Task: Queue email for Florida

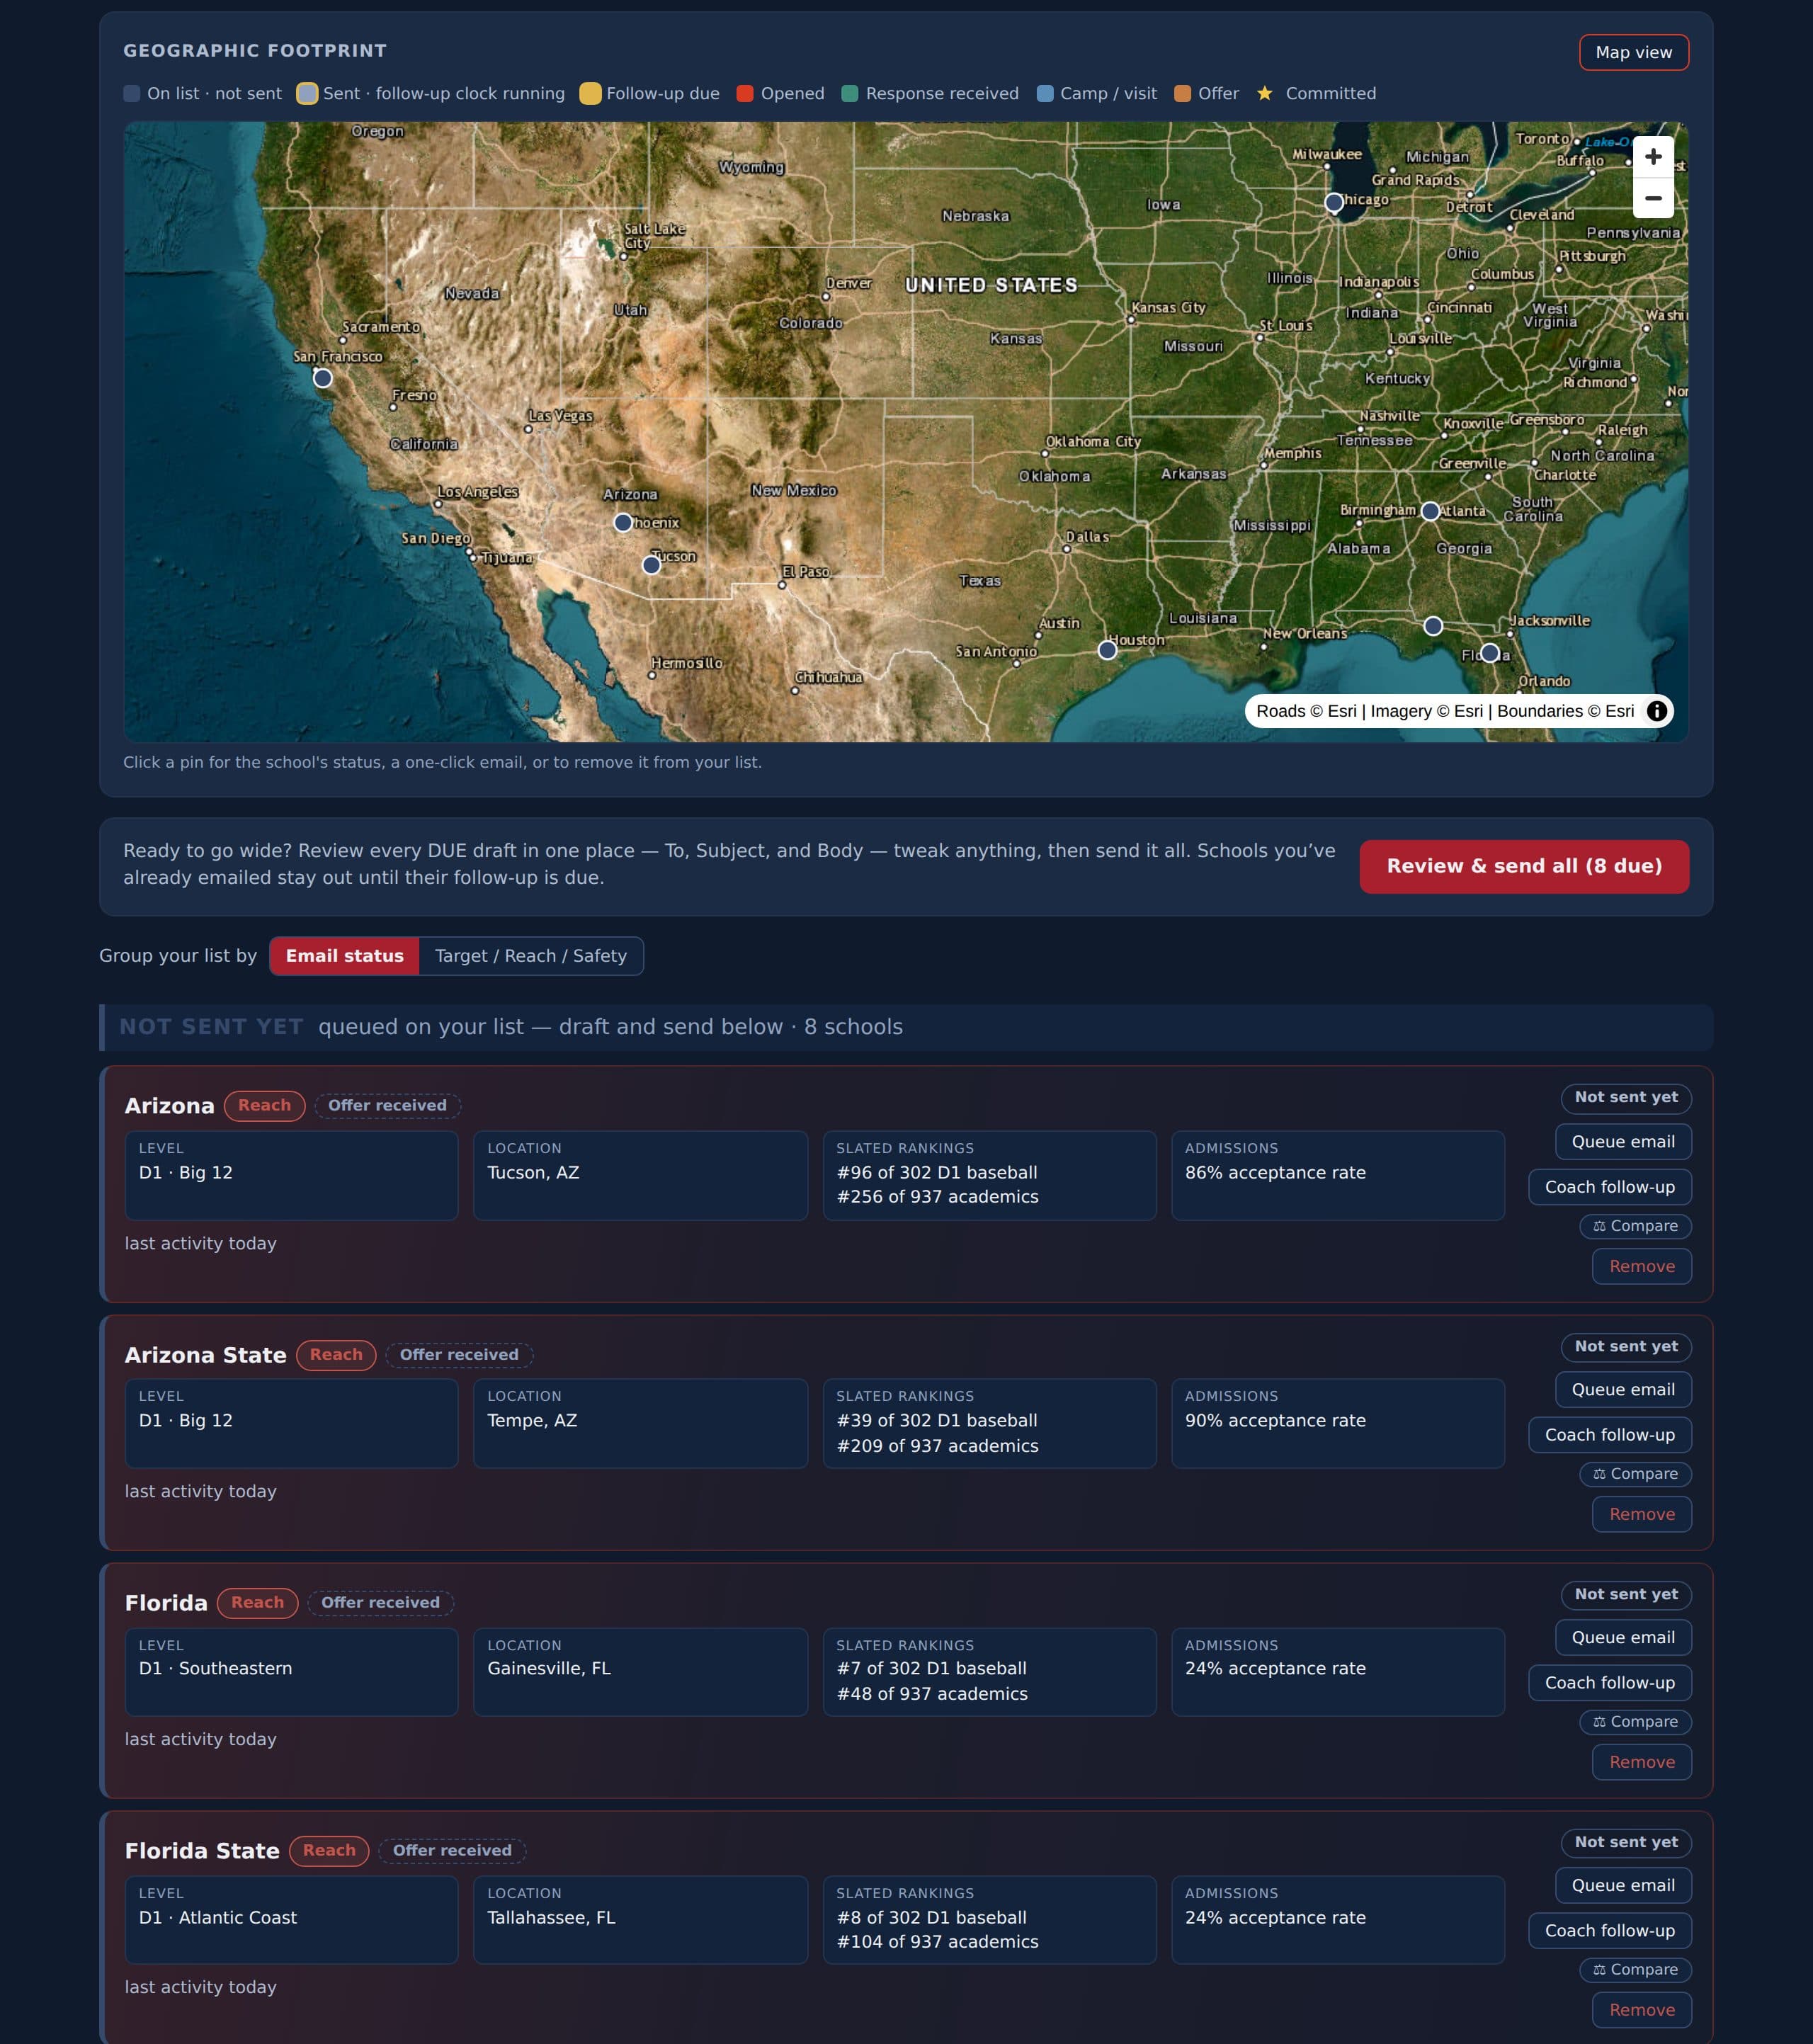Action: pyautogui.click(x=1623, y=1637)
